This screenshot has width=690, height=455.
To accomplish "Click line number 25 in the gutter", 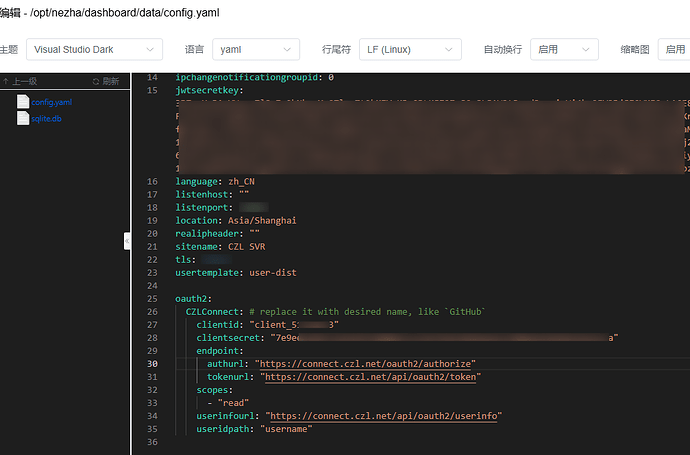I will 152,298.
